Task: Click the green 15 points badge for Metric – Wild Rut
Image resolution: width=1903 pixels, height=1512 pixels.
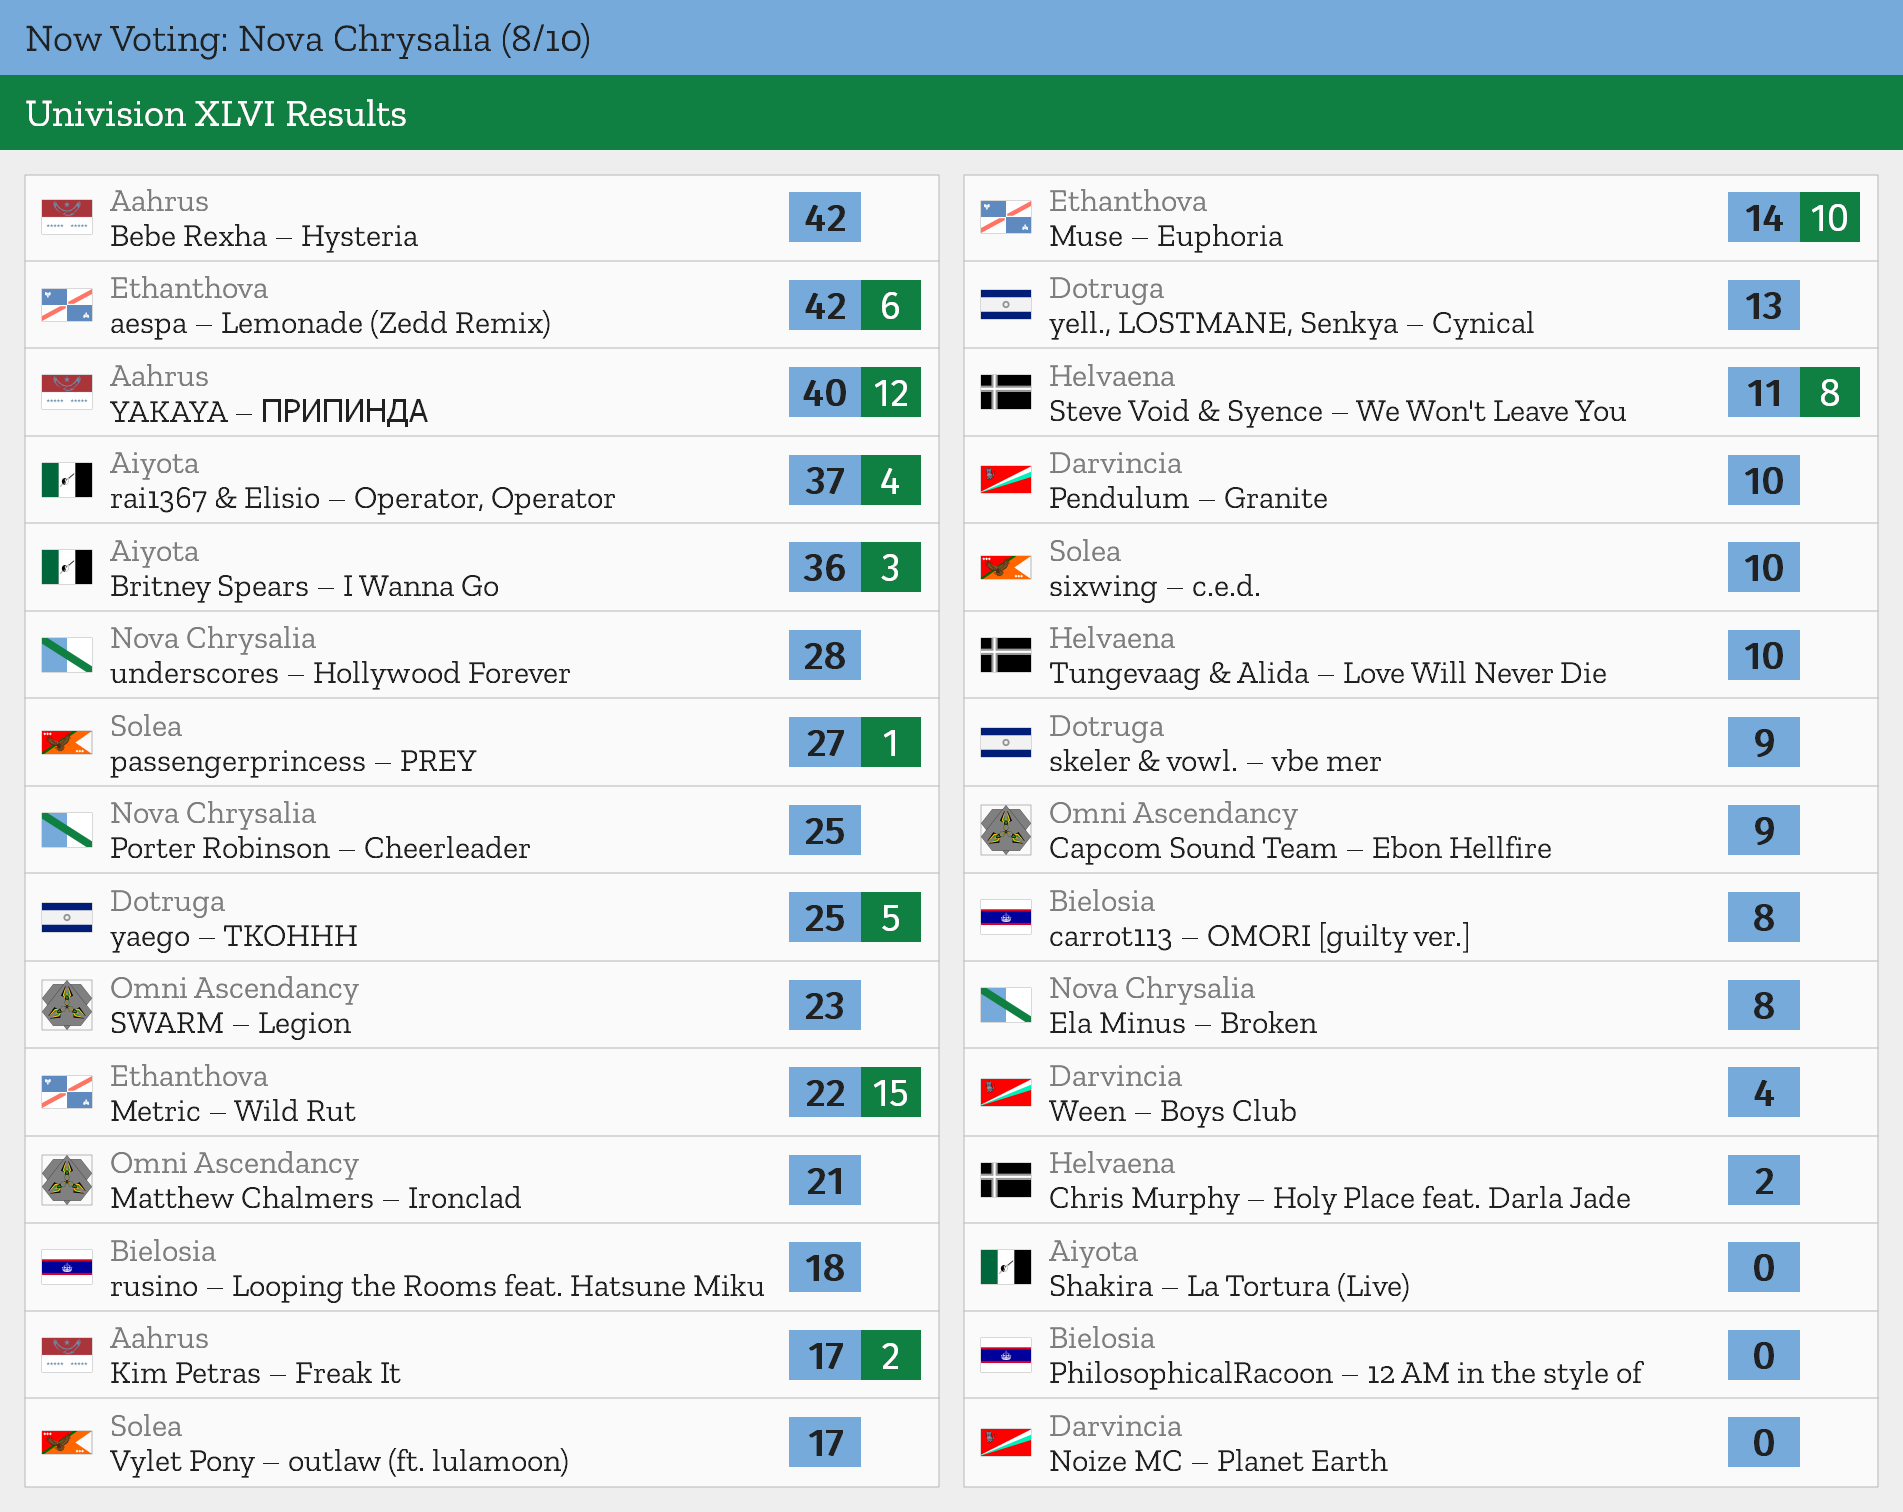Action: click(890, 1092)
